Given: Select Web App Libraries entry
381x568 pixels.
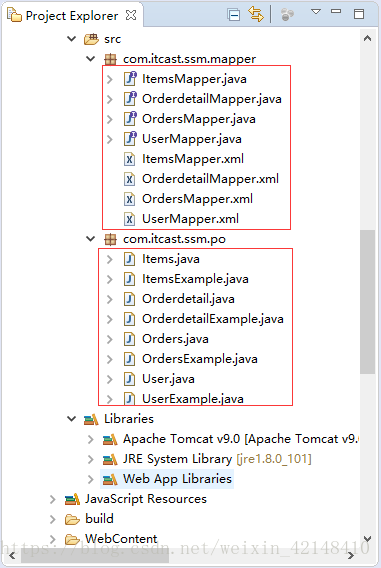Looking at the screenshot, I should 177,479.
